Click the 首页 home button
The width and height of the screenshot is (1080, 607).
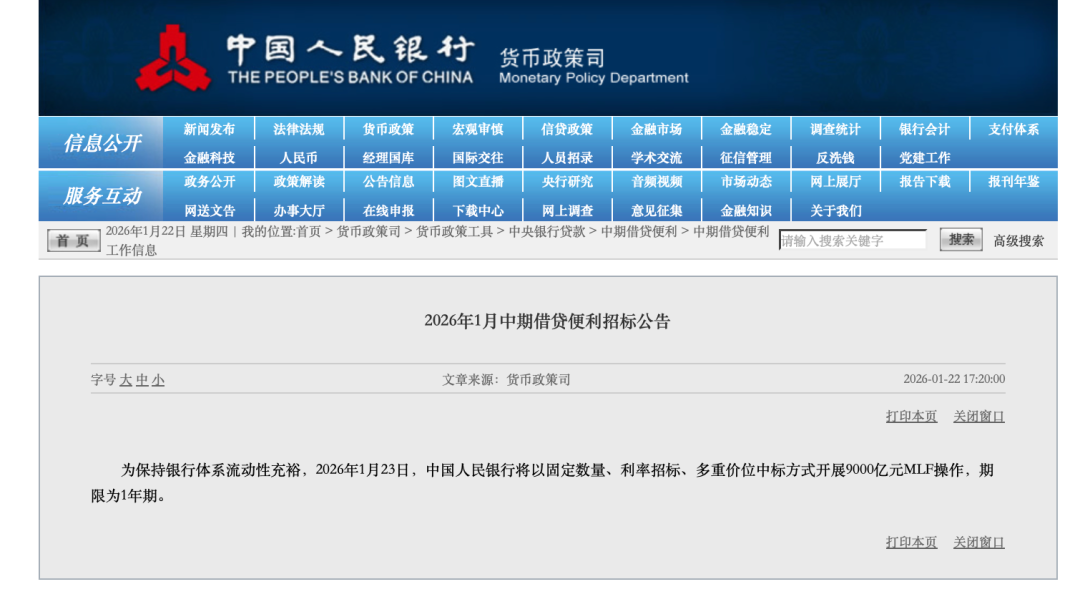74,240
